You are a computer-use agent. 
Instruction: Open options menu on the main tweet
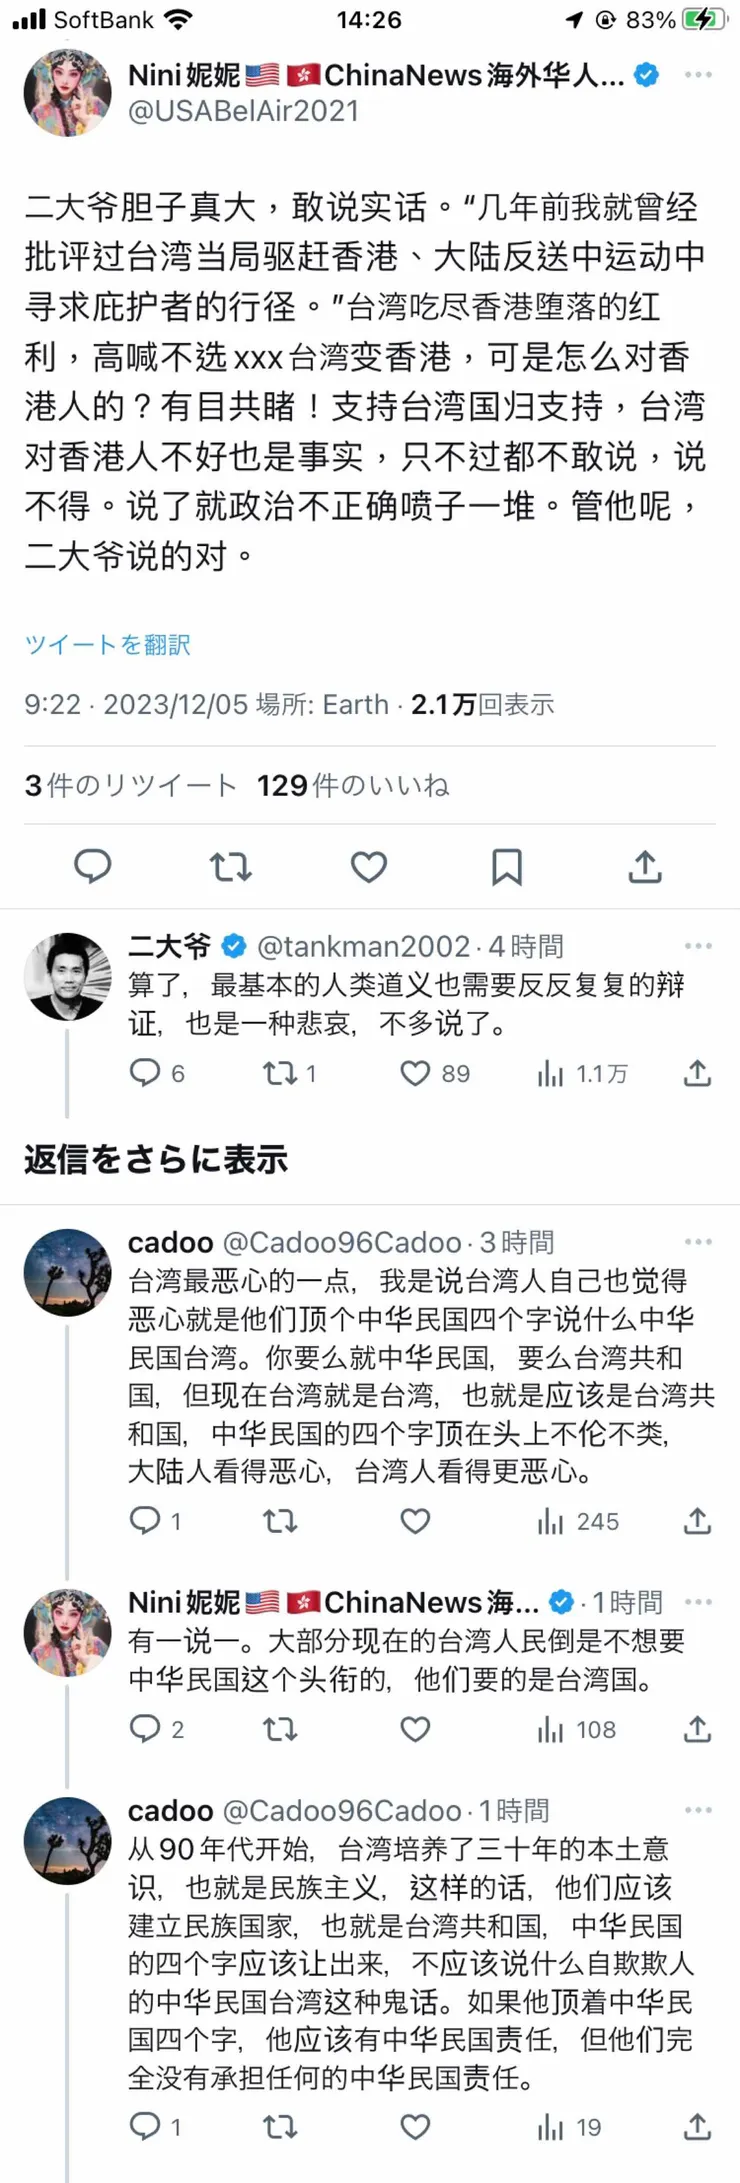[x=698, y=75]
